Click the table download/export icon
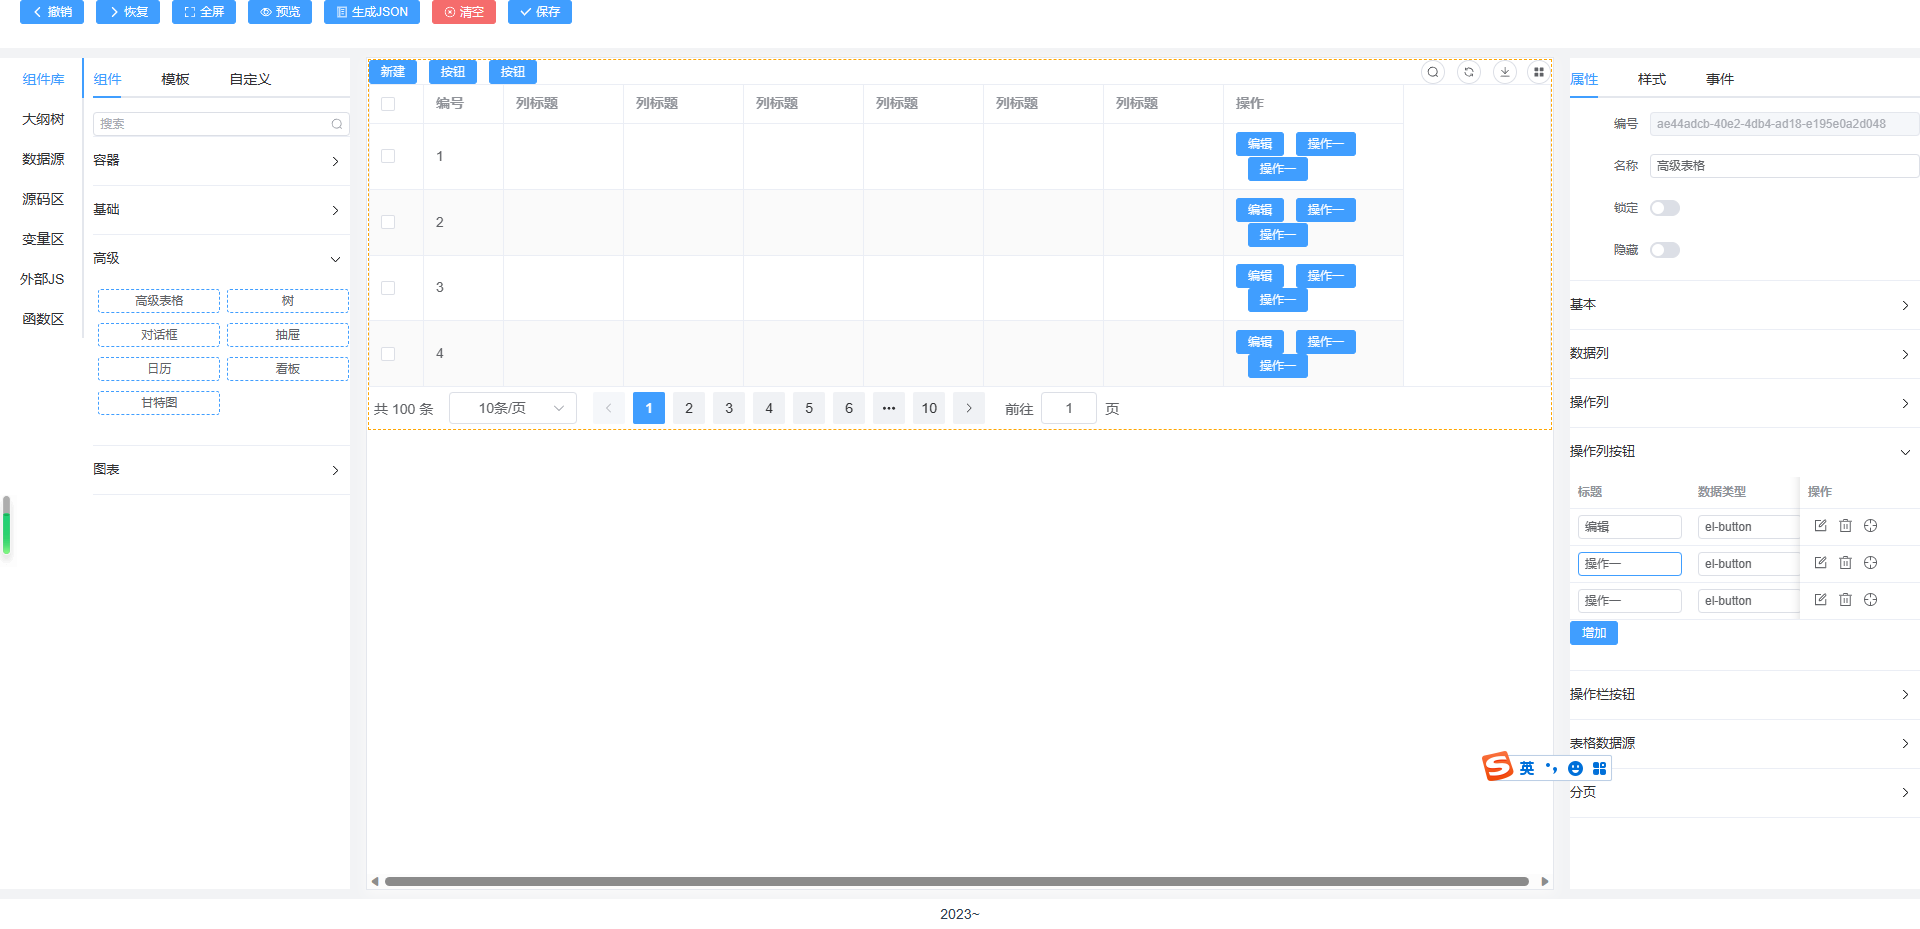The image size is (1920, 929). 1505,72
